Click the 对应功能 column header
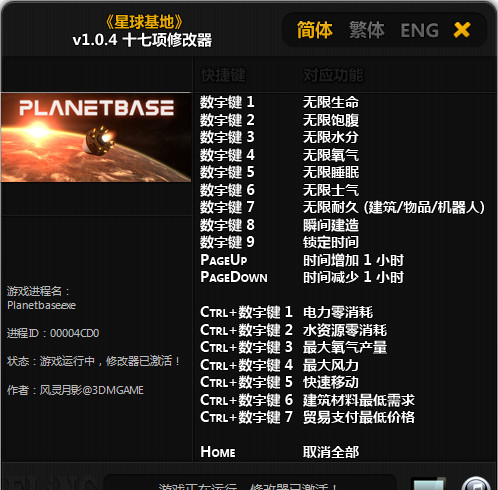Screen dimensions: 498x490 [x=333, y=75]
